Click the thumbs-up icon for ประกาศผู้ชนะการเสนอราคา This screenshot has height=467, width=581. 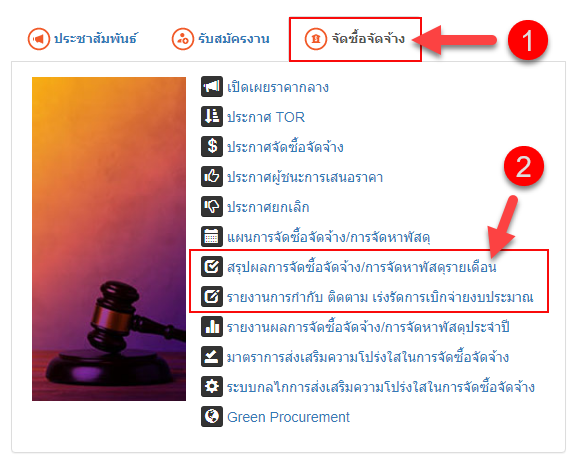(x=212, y=176)
